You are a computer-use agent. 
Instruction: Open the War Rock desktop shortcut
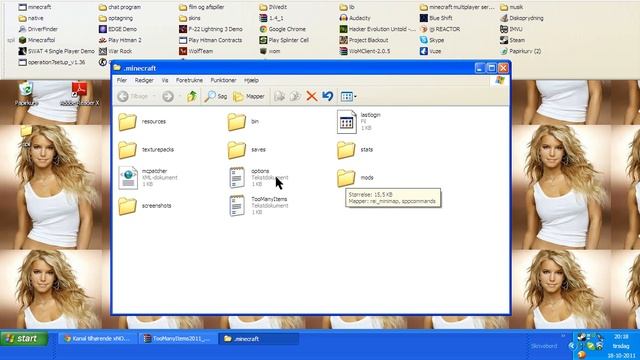pos(116,51)
